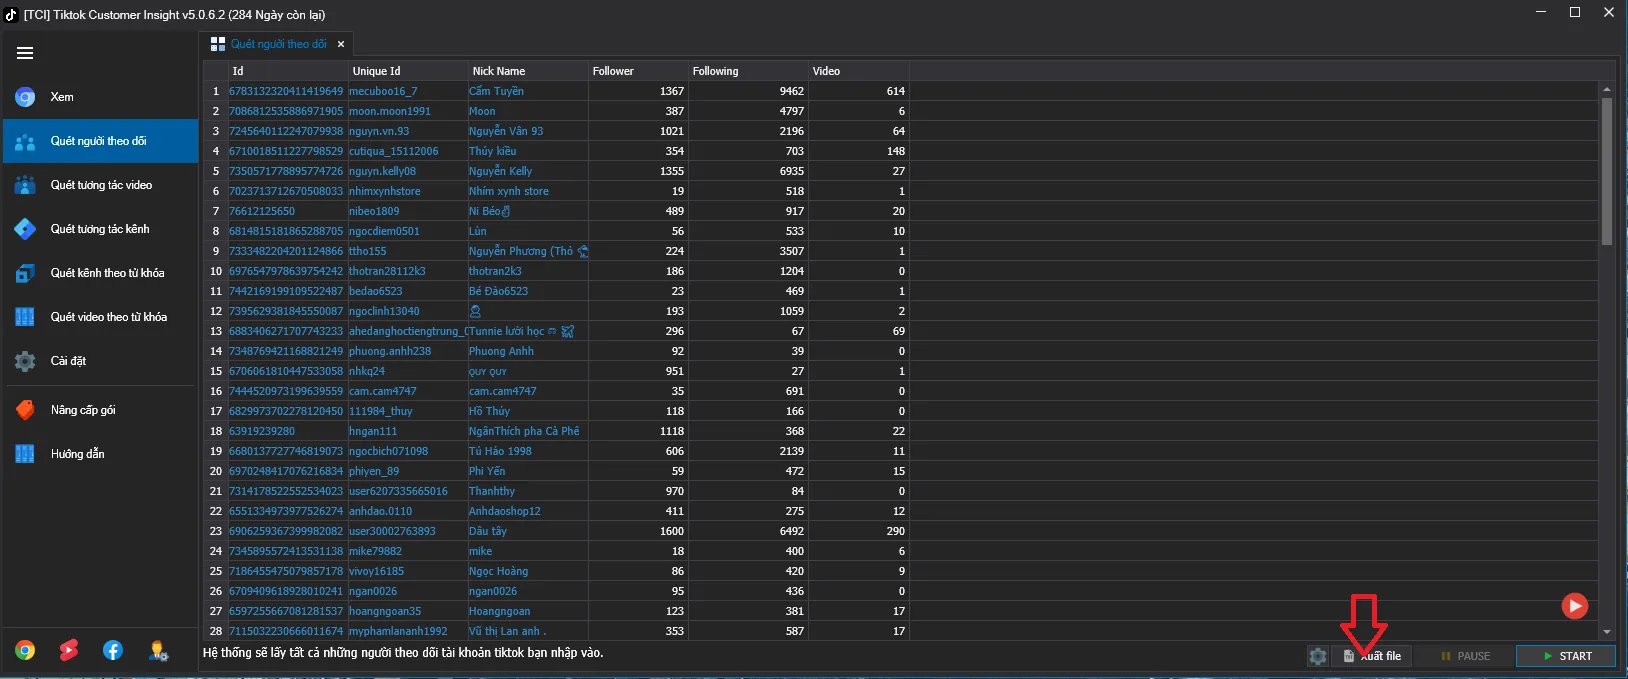The image size is (1628, 679).
Task: Open Quét tương tác kênh
Action: coord(100,229)
